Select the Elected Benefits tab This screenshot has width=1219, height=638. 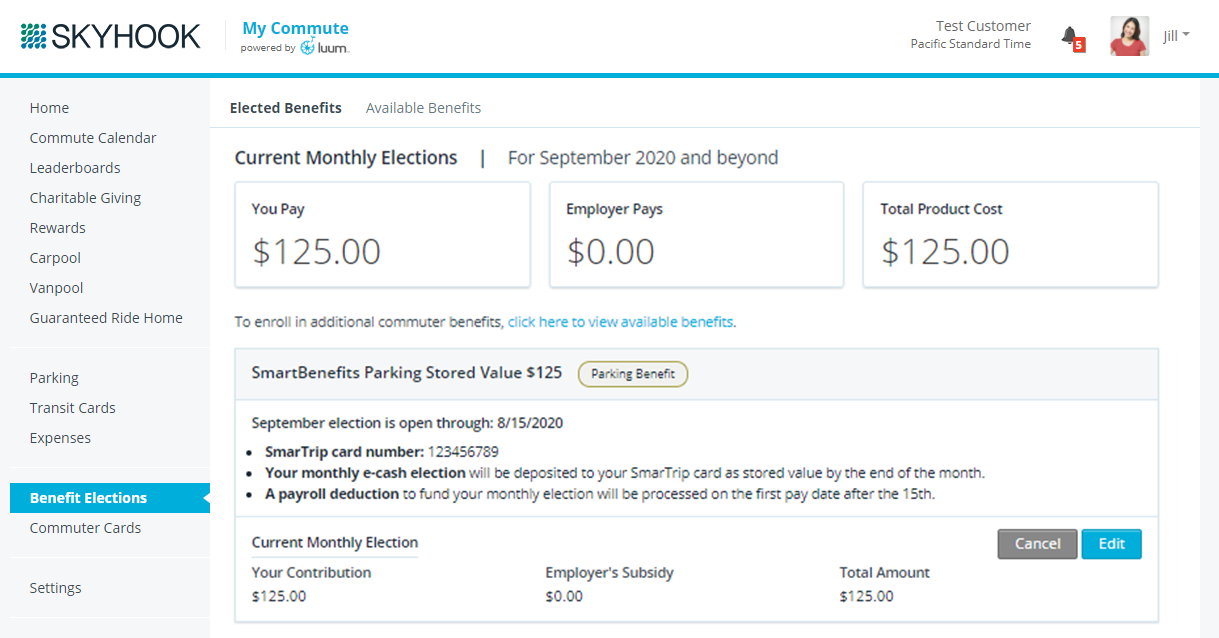[285, 108]
